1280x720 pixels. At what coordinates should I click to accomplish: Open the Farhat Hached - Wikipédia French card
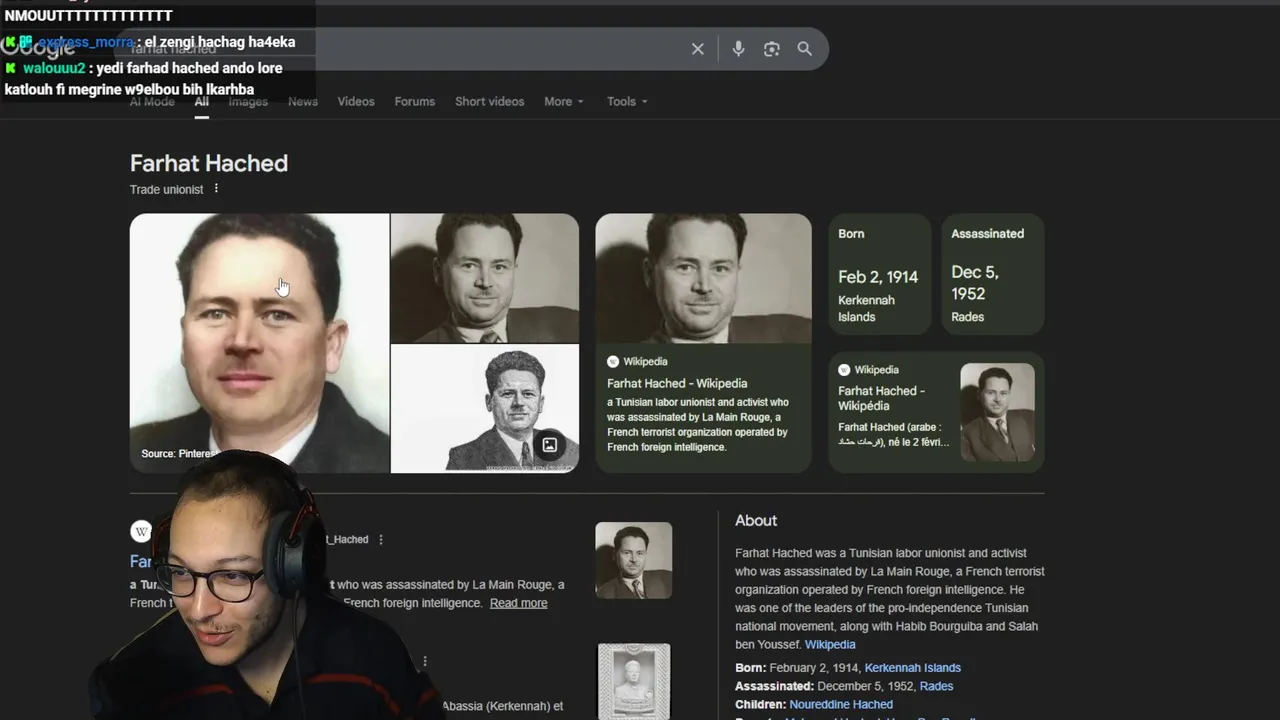(881, 398)
